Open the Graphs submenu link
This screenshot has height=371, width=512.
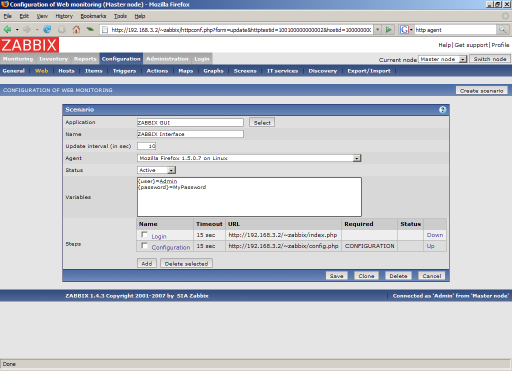point(213,71)
